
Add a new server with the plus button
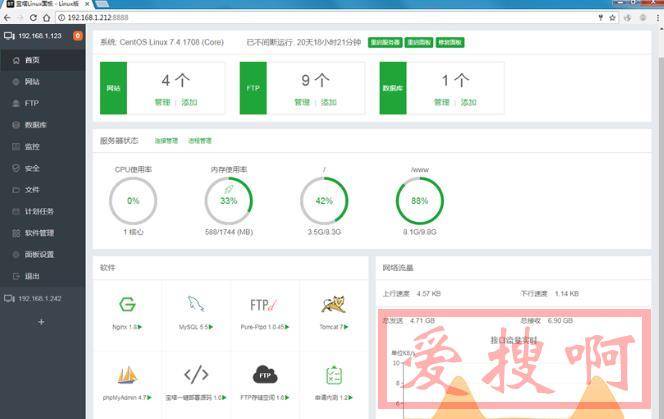point(41,322)
